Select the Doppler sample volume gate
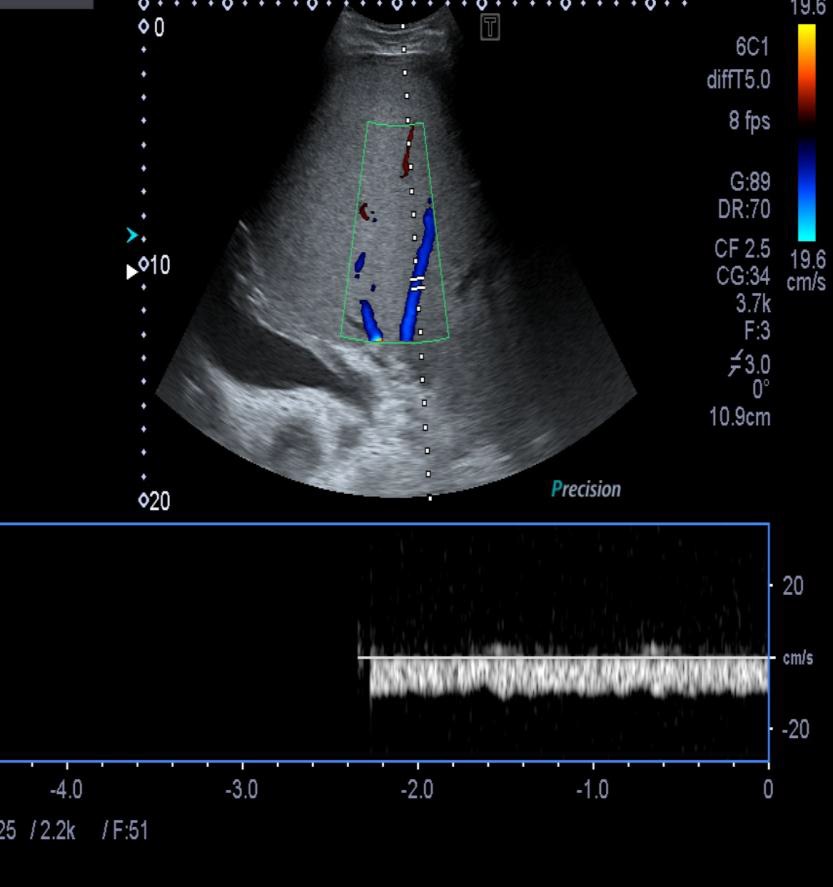 417,283
